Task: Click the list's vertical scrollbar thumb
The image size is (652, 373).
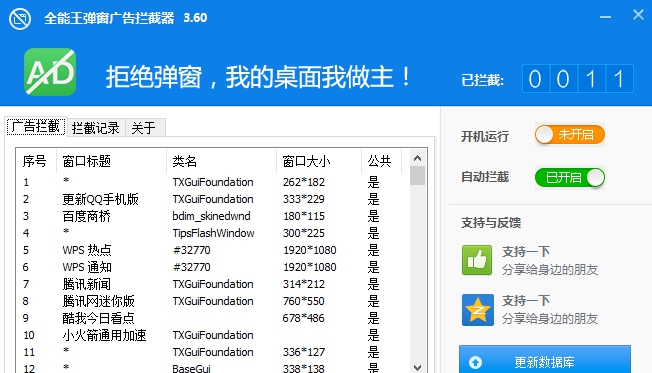Action: pos(417,175)
